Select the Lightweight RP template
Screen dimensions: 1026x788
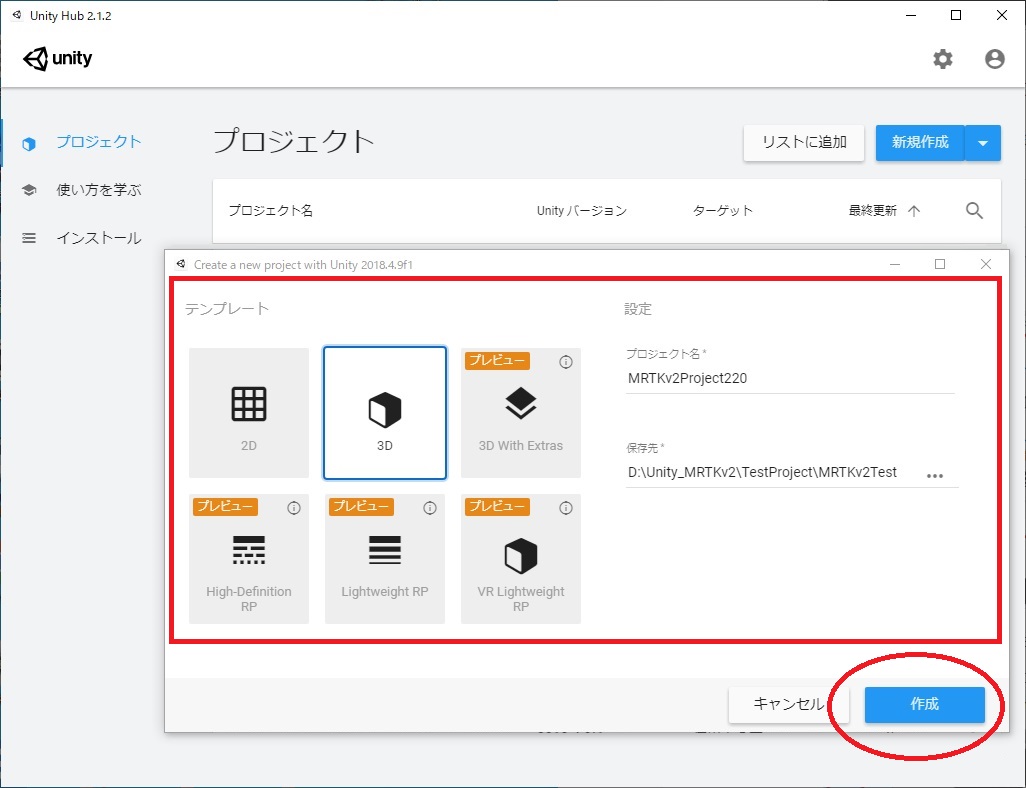click(x=385, y=559)
